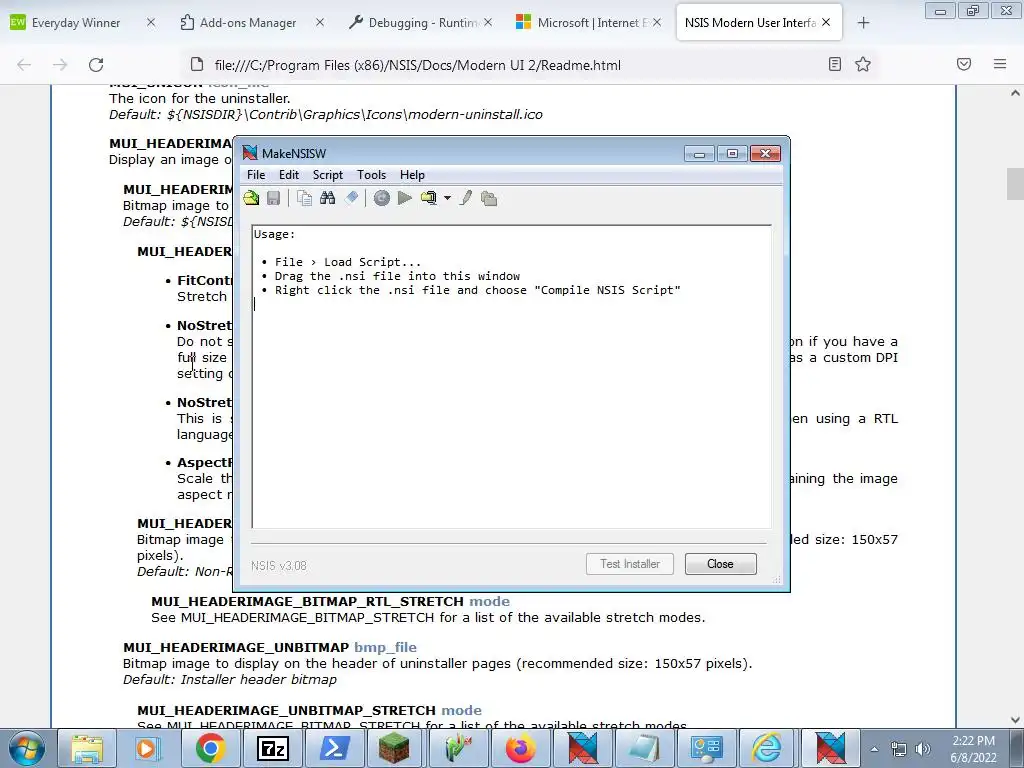The height and width of the screenshot is (768, 1024).
Task: Open 7-Zip from the taskbar
Action: tap(272, 748)
